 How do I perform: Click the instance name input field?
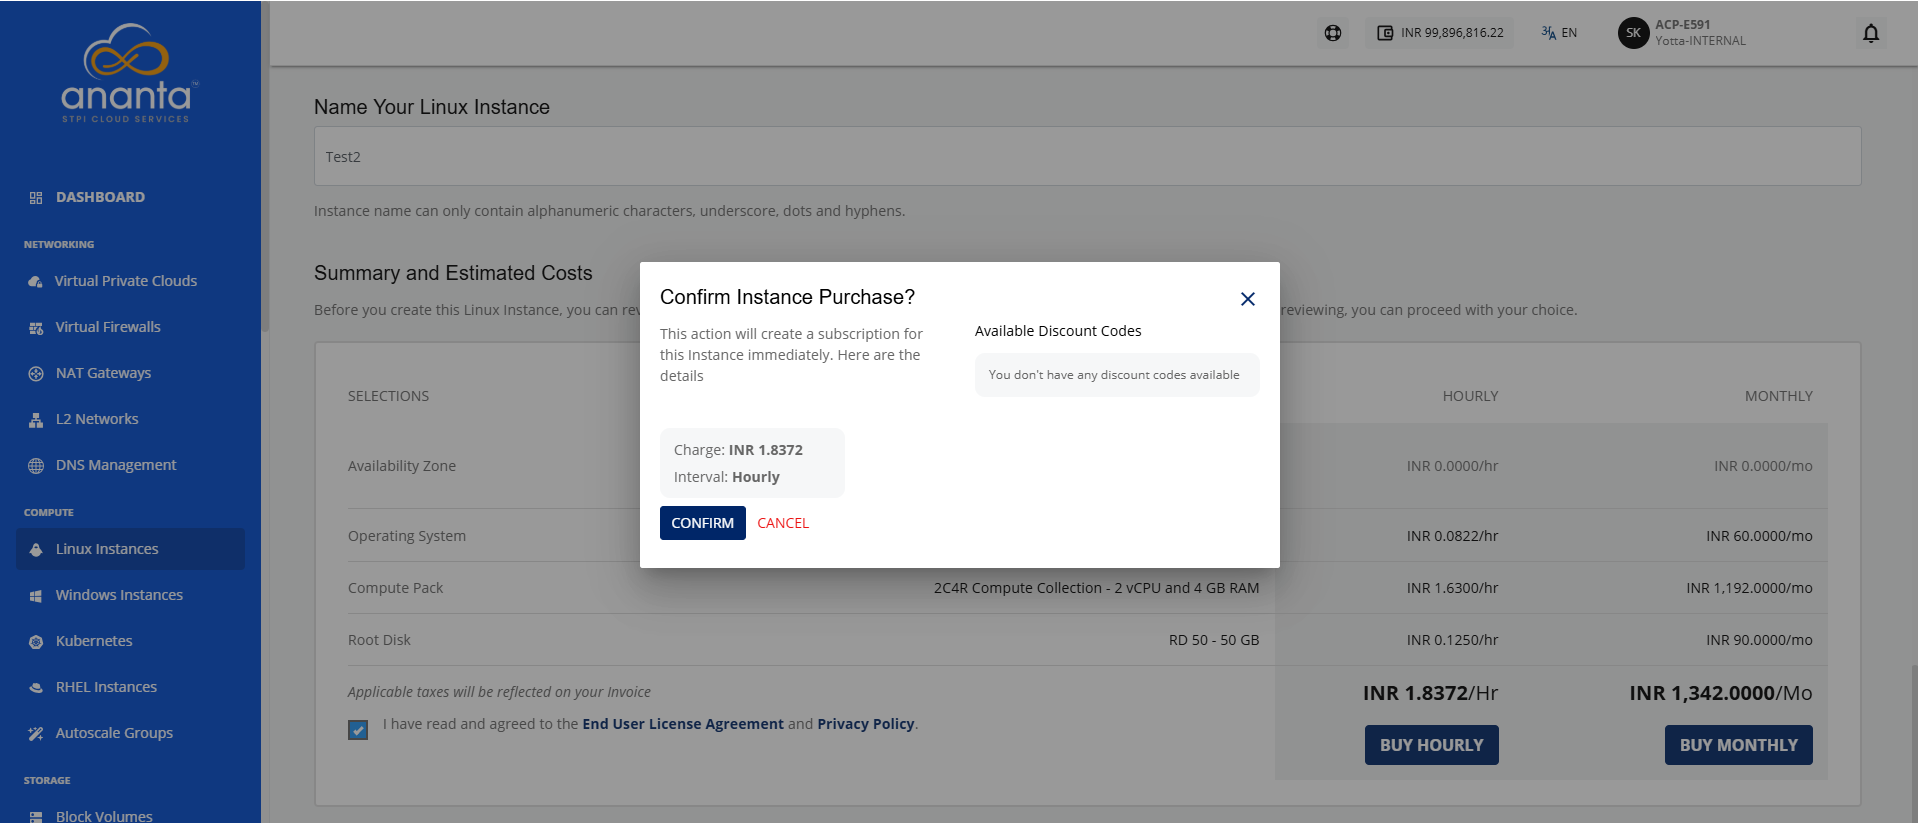point(1088,156)
